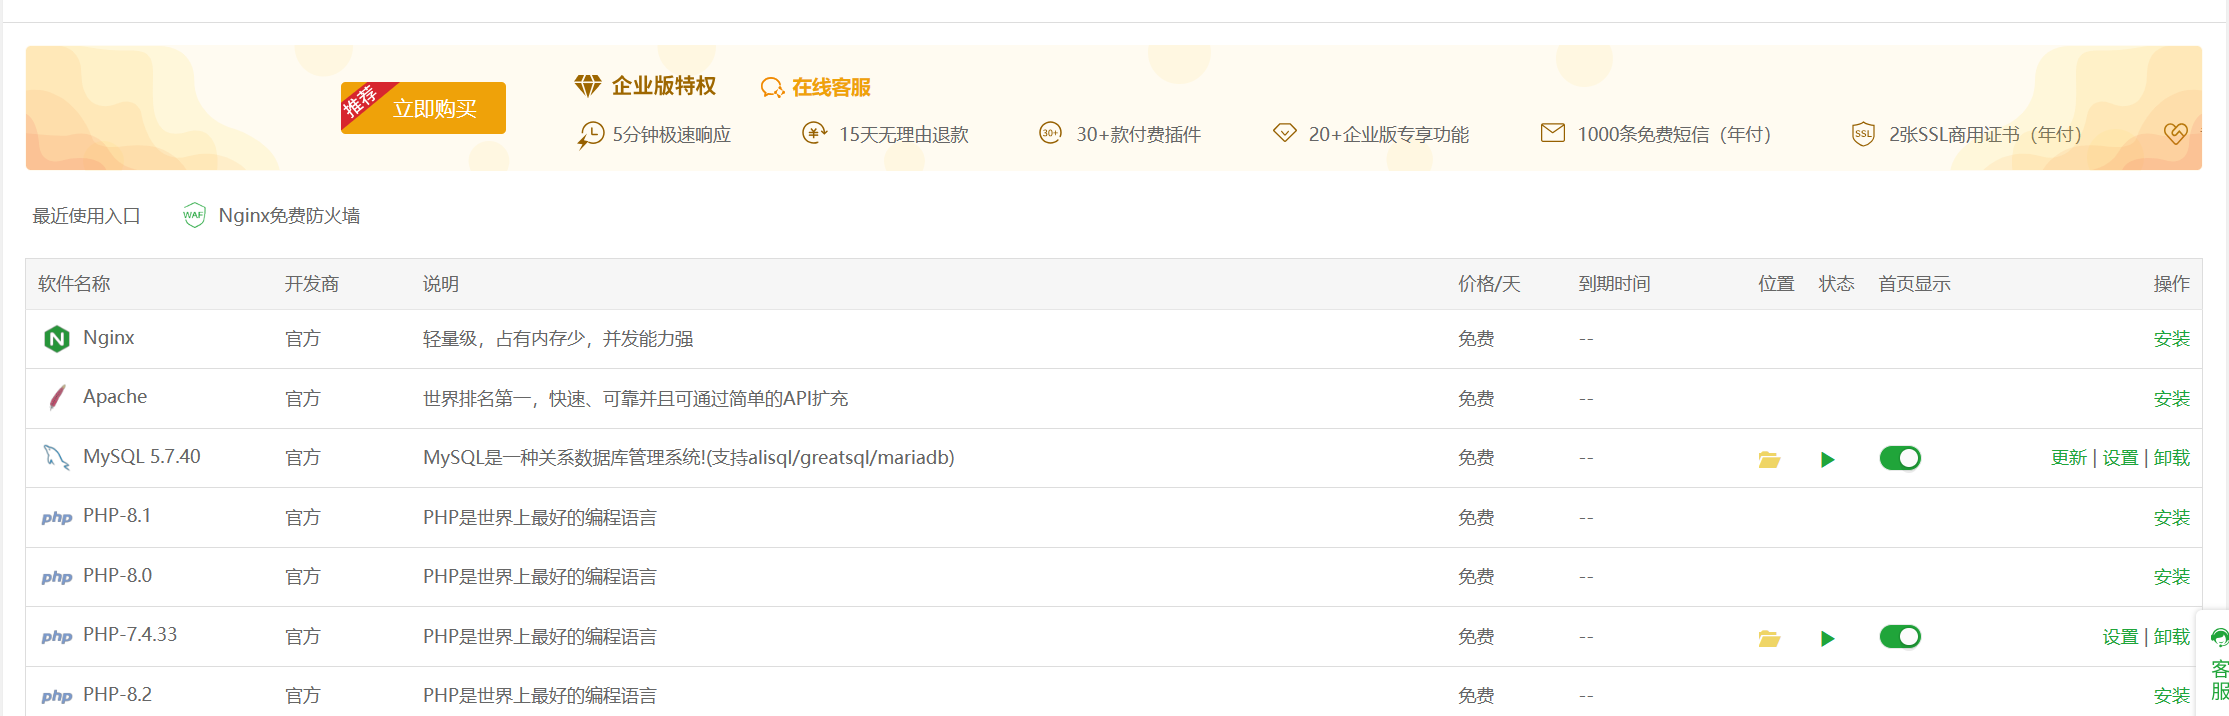Click the WAF shield icon
Viewport: 2229px width, 716px height.
point(194,215)
